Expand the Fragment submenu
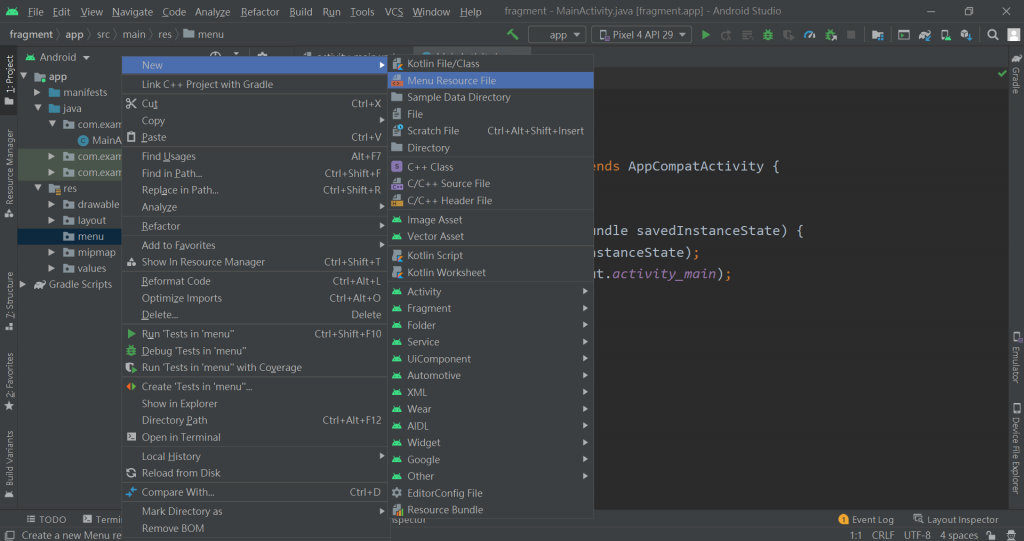 490,308
